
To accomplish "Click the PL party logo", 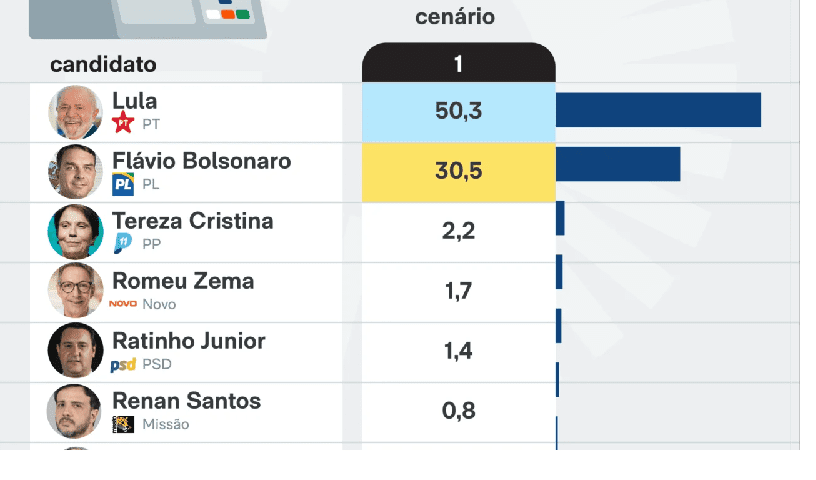I will [123, 184].
